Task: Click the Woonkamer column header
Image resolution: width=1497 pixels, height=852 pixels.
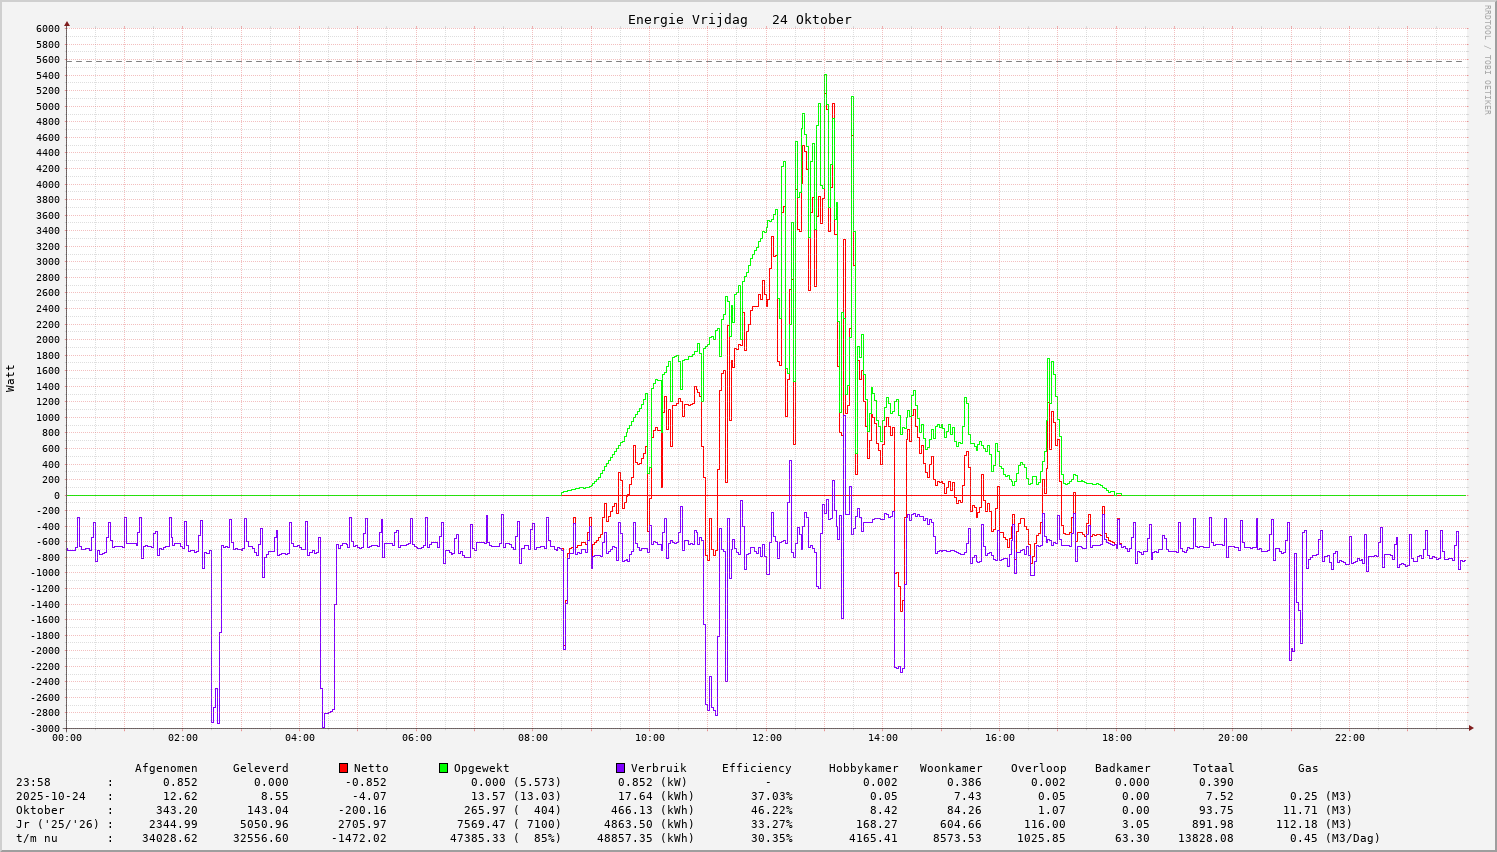Action: pyautogui.click(x=950, y=768)
